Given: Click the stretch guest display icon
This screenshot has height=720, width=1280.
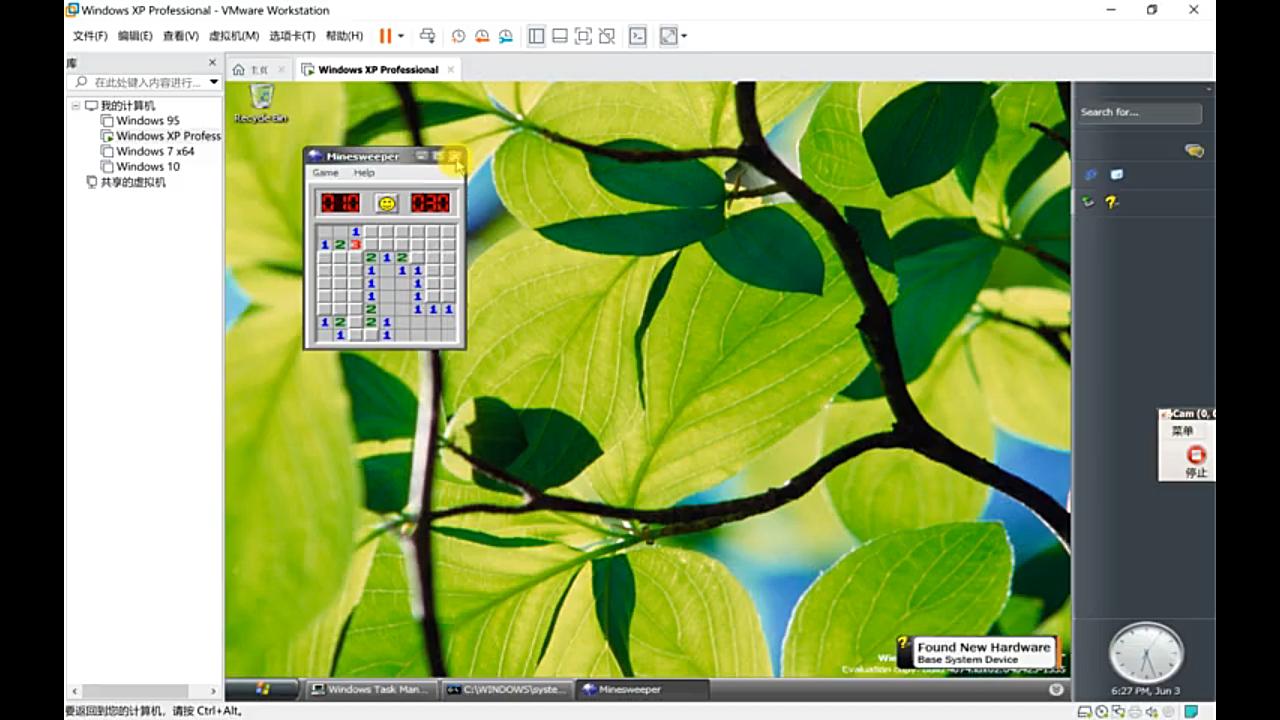Looking at the screenshot, I should (x=668, y=36).
